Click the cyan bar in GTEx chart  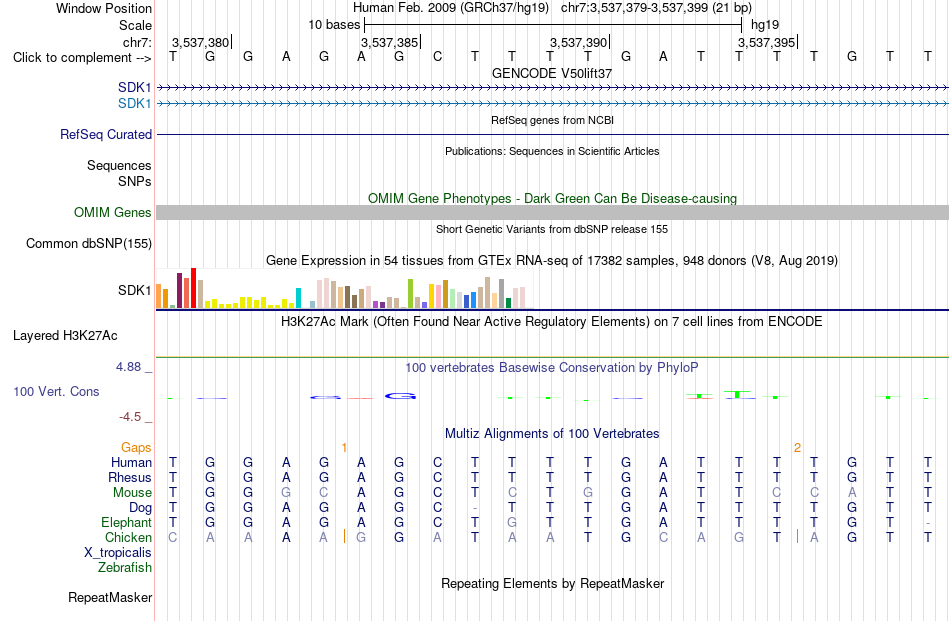pos(298,299)
